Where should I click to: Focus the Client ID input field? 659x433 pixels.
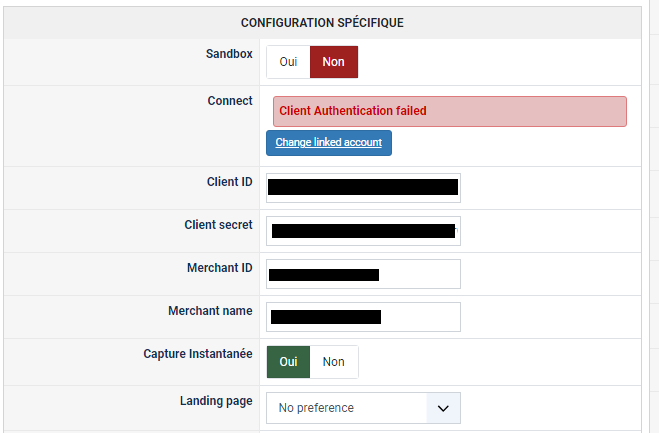click(x=363, y=187)
